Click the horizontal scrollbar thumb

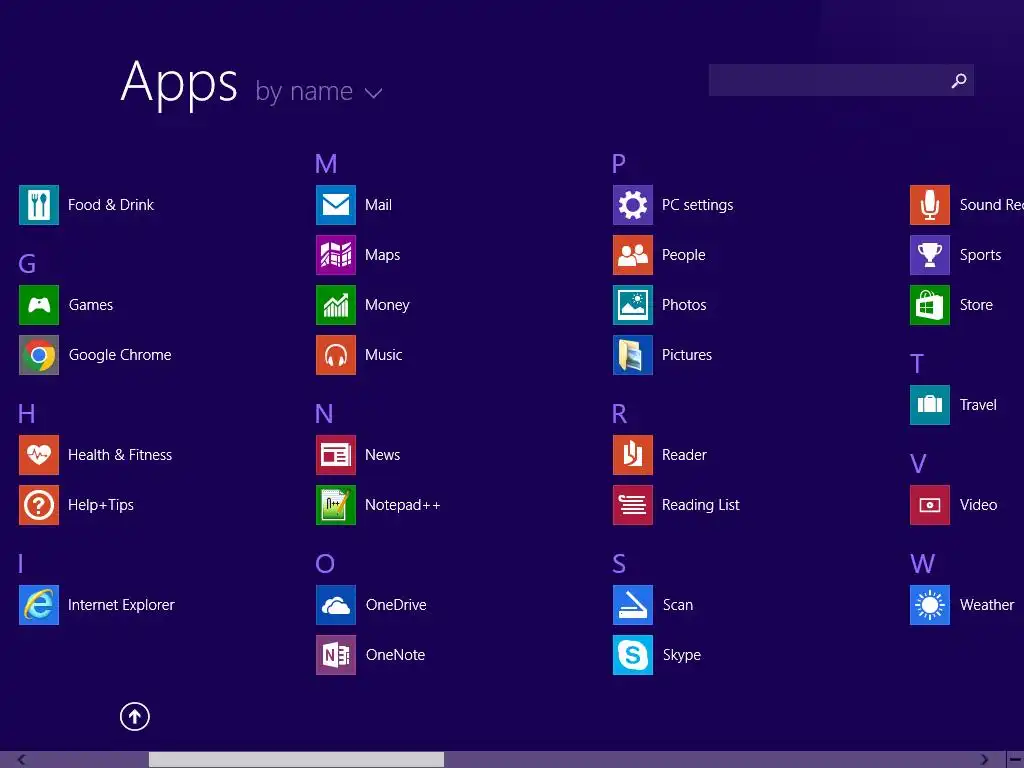point(296,759)
